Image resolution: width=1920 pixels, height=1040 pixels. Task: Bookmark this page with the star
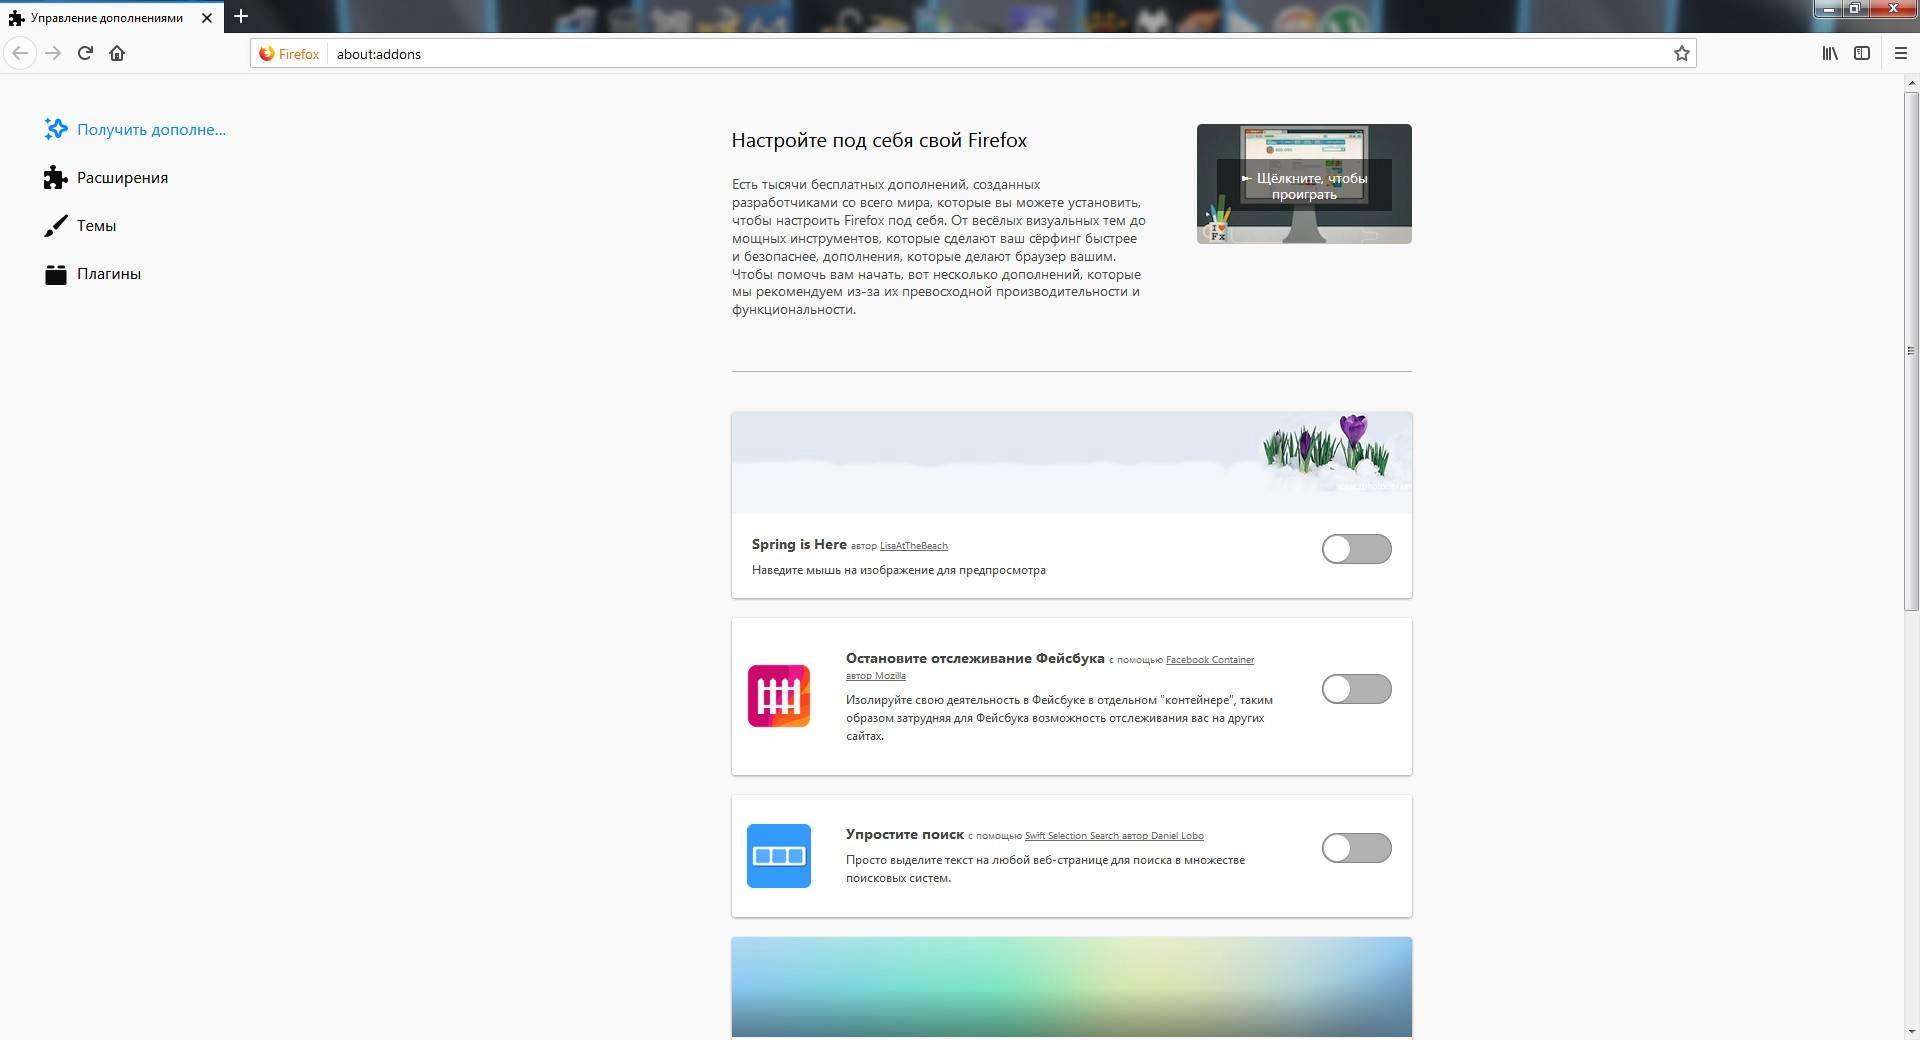pyautogui.click(x=1681, y=53)
